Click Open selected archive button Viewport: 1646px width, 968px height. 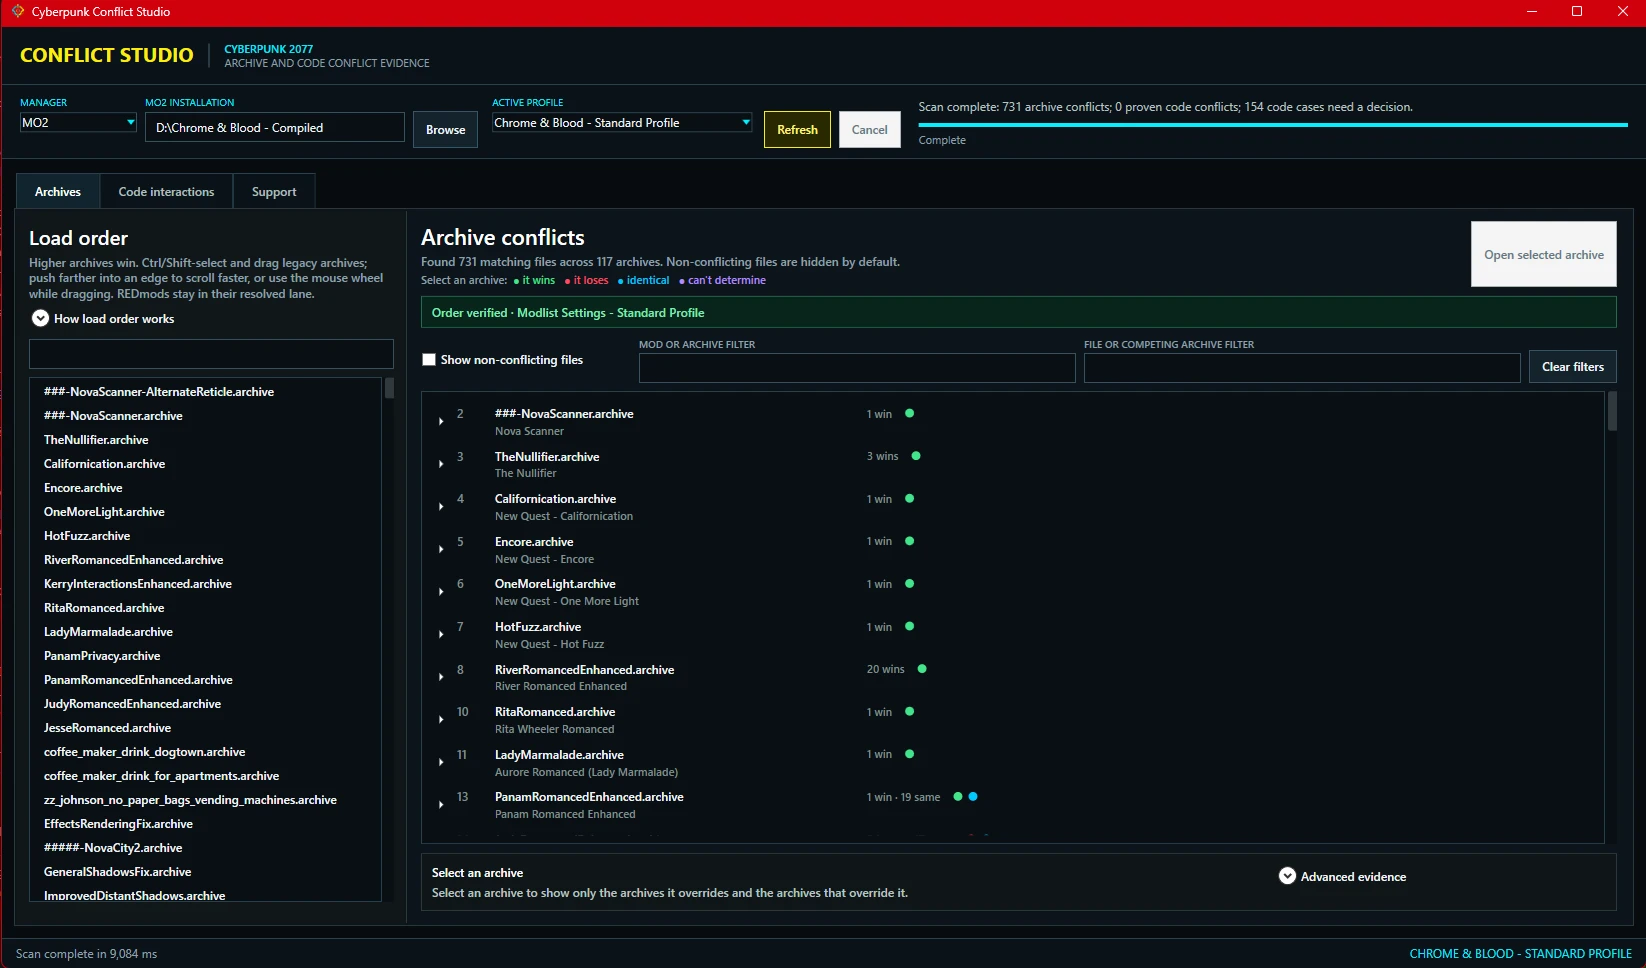pyautogui.click(x=1544, y=255)
